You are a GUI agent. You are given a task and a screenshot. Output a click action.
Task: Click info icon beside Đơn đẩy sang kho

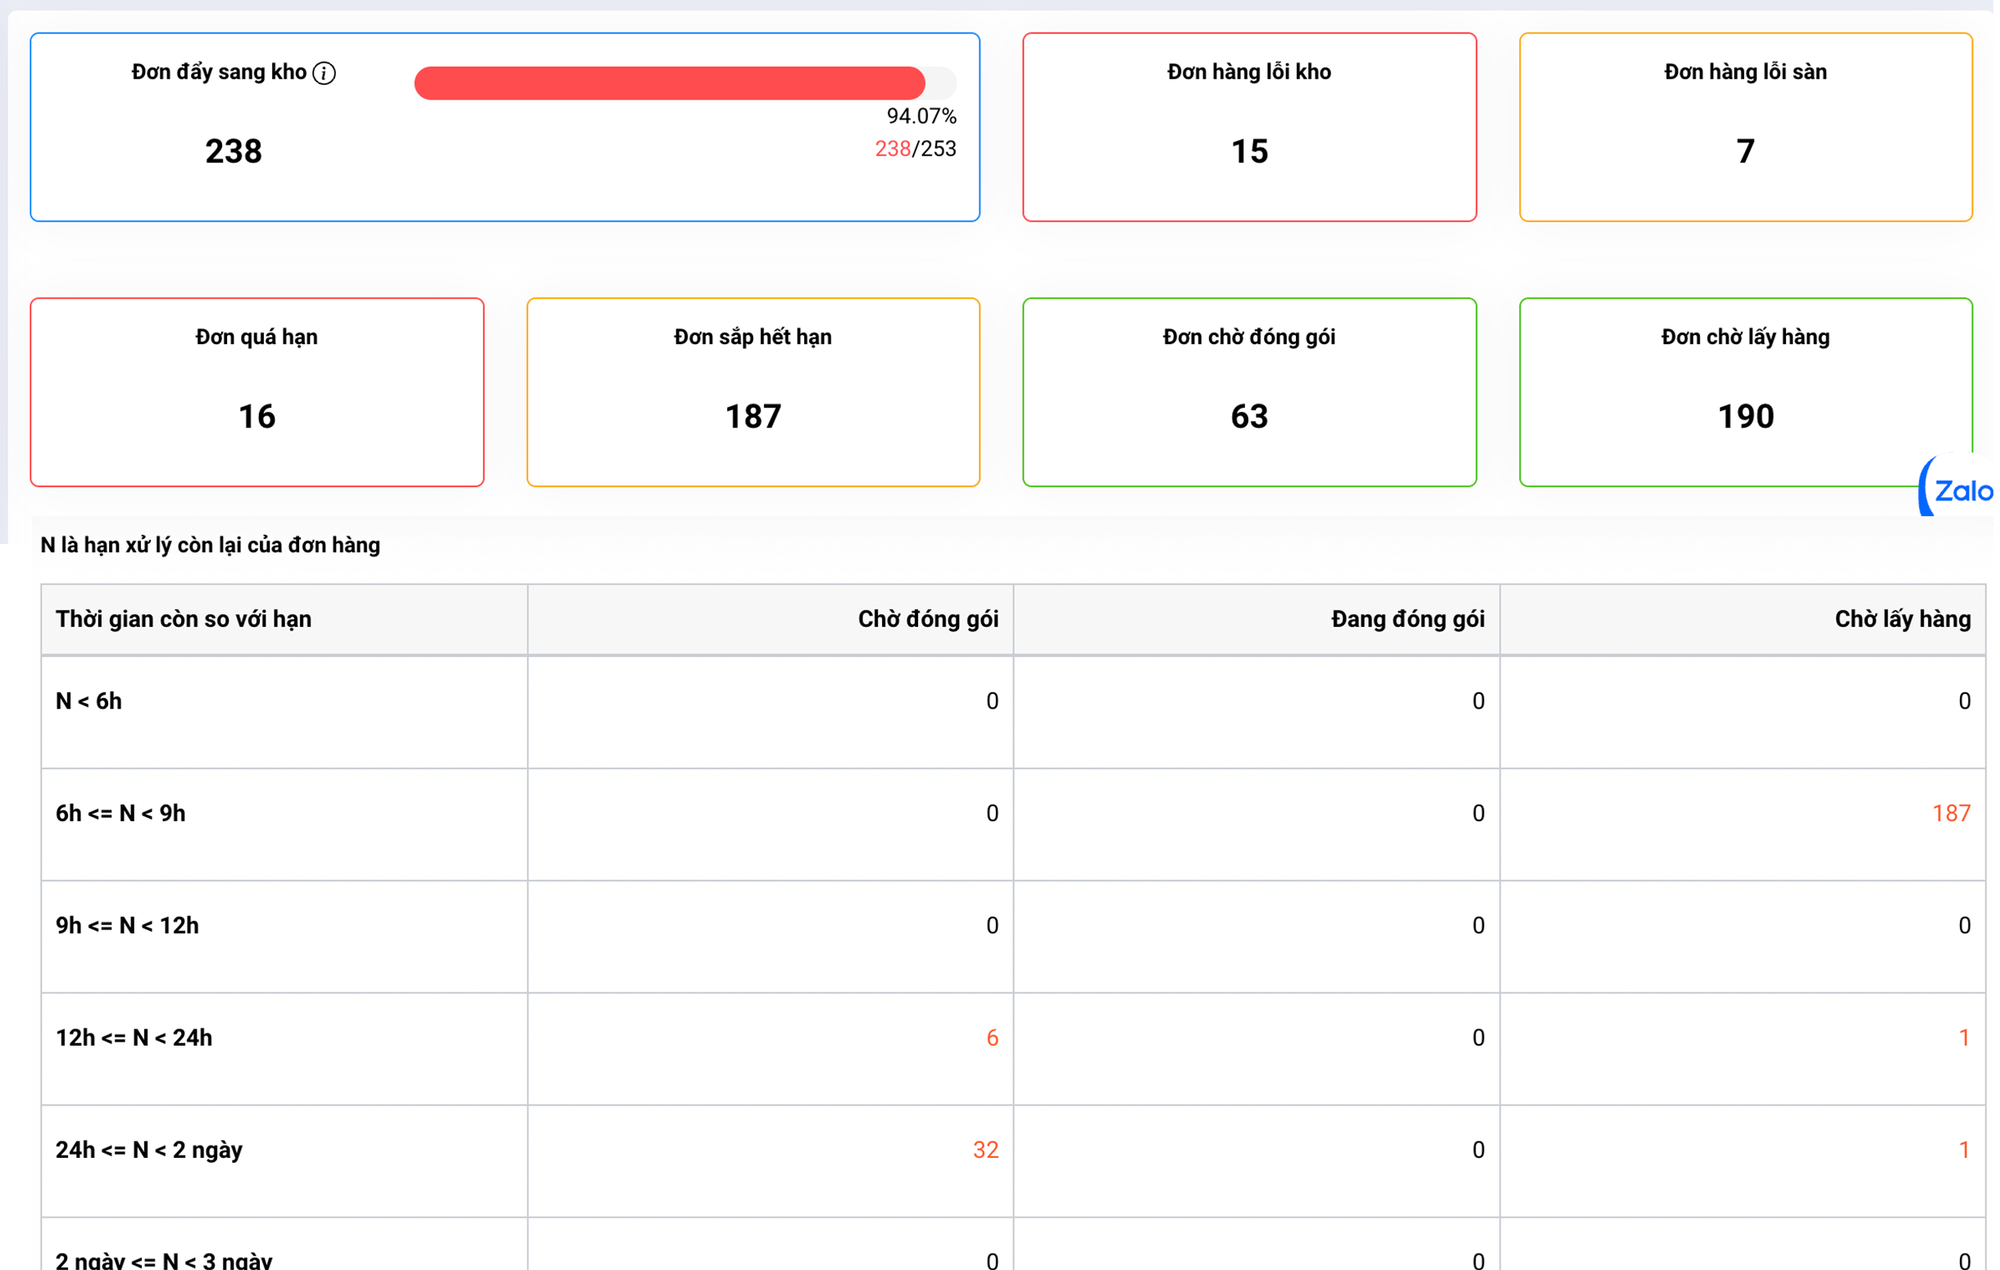click(x=324, y=73)
